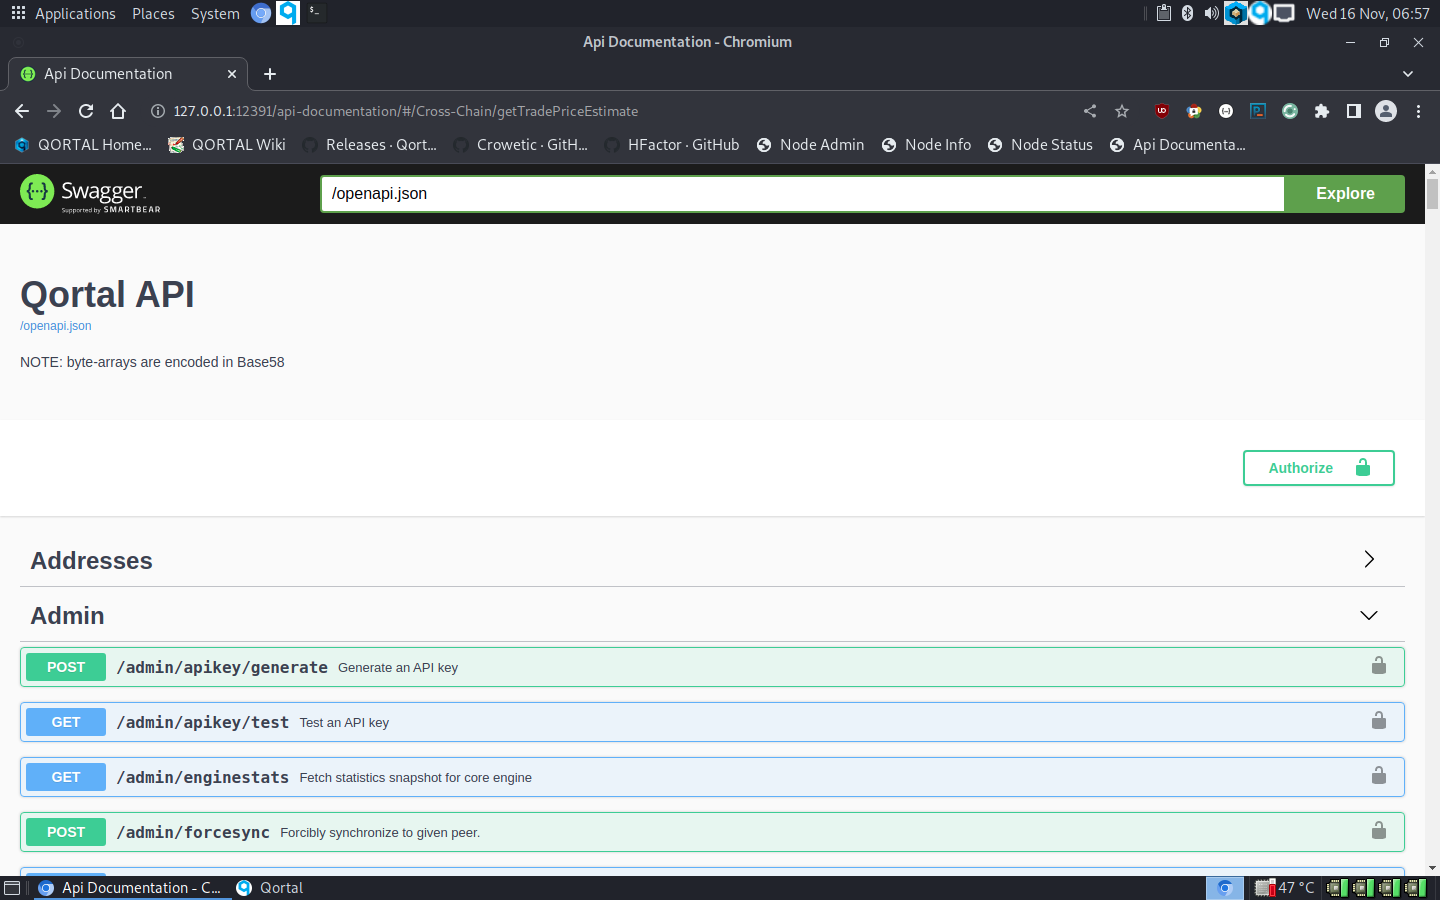Expand GET /admin/enginestats endpoint

(x=712, y=777)
